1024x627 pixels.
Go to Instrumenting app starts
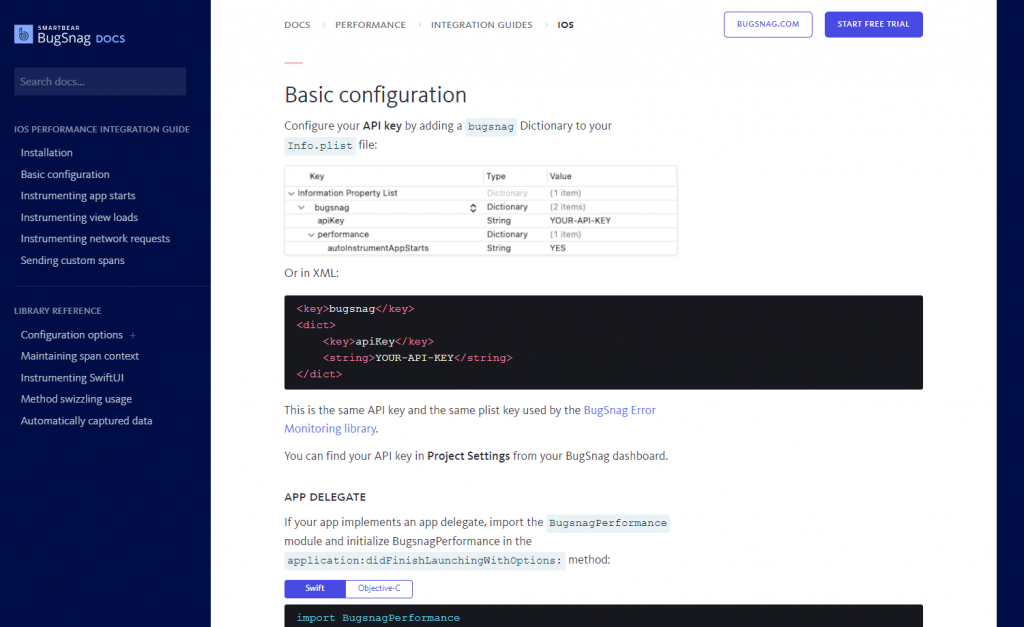pos(78,196)
